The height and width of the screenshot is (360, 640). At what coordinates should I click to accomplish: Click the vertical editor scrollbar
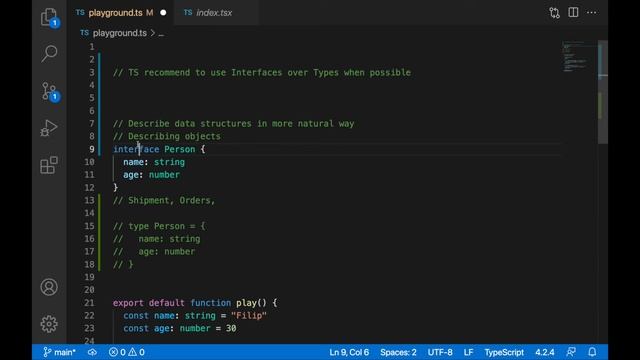click(603, 92)
